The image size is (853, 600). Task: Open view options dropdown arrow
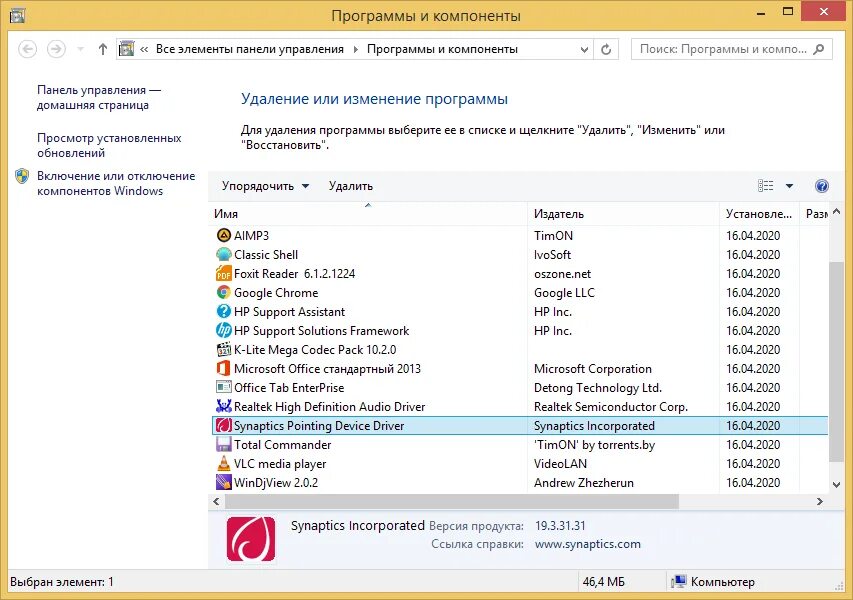789,186
